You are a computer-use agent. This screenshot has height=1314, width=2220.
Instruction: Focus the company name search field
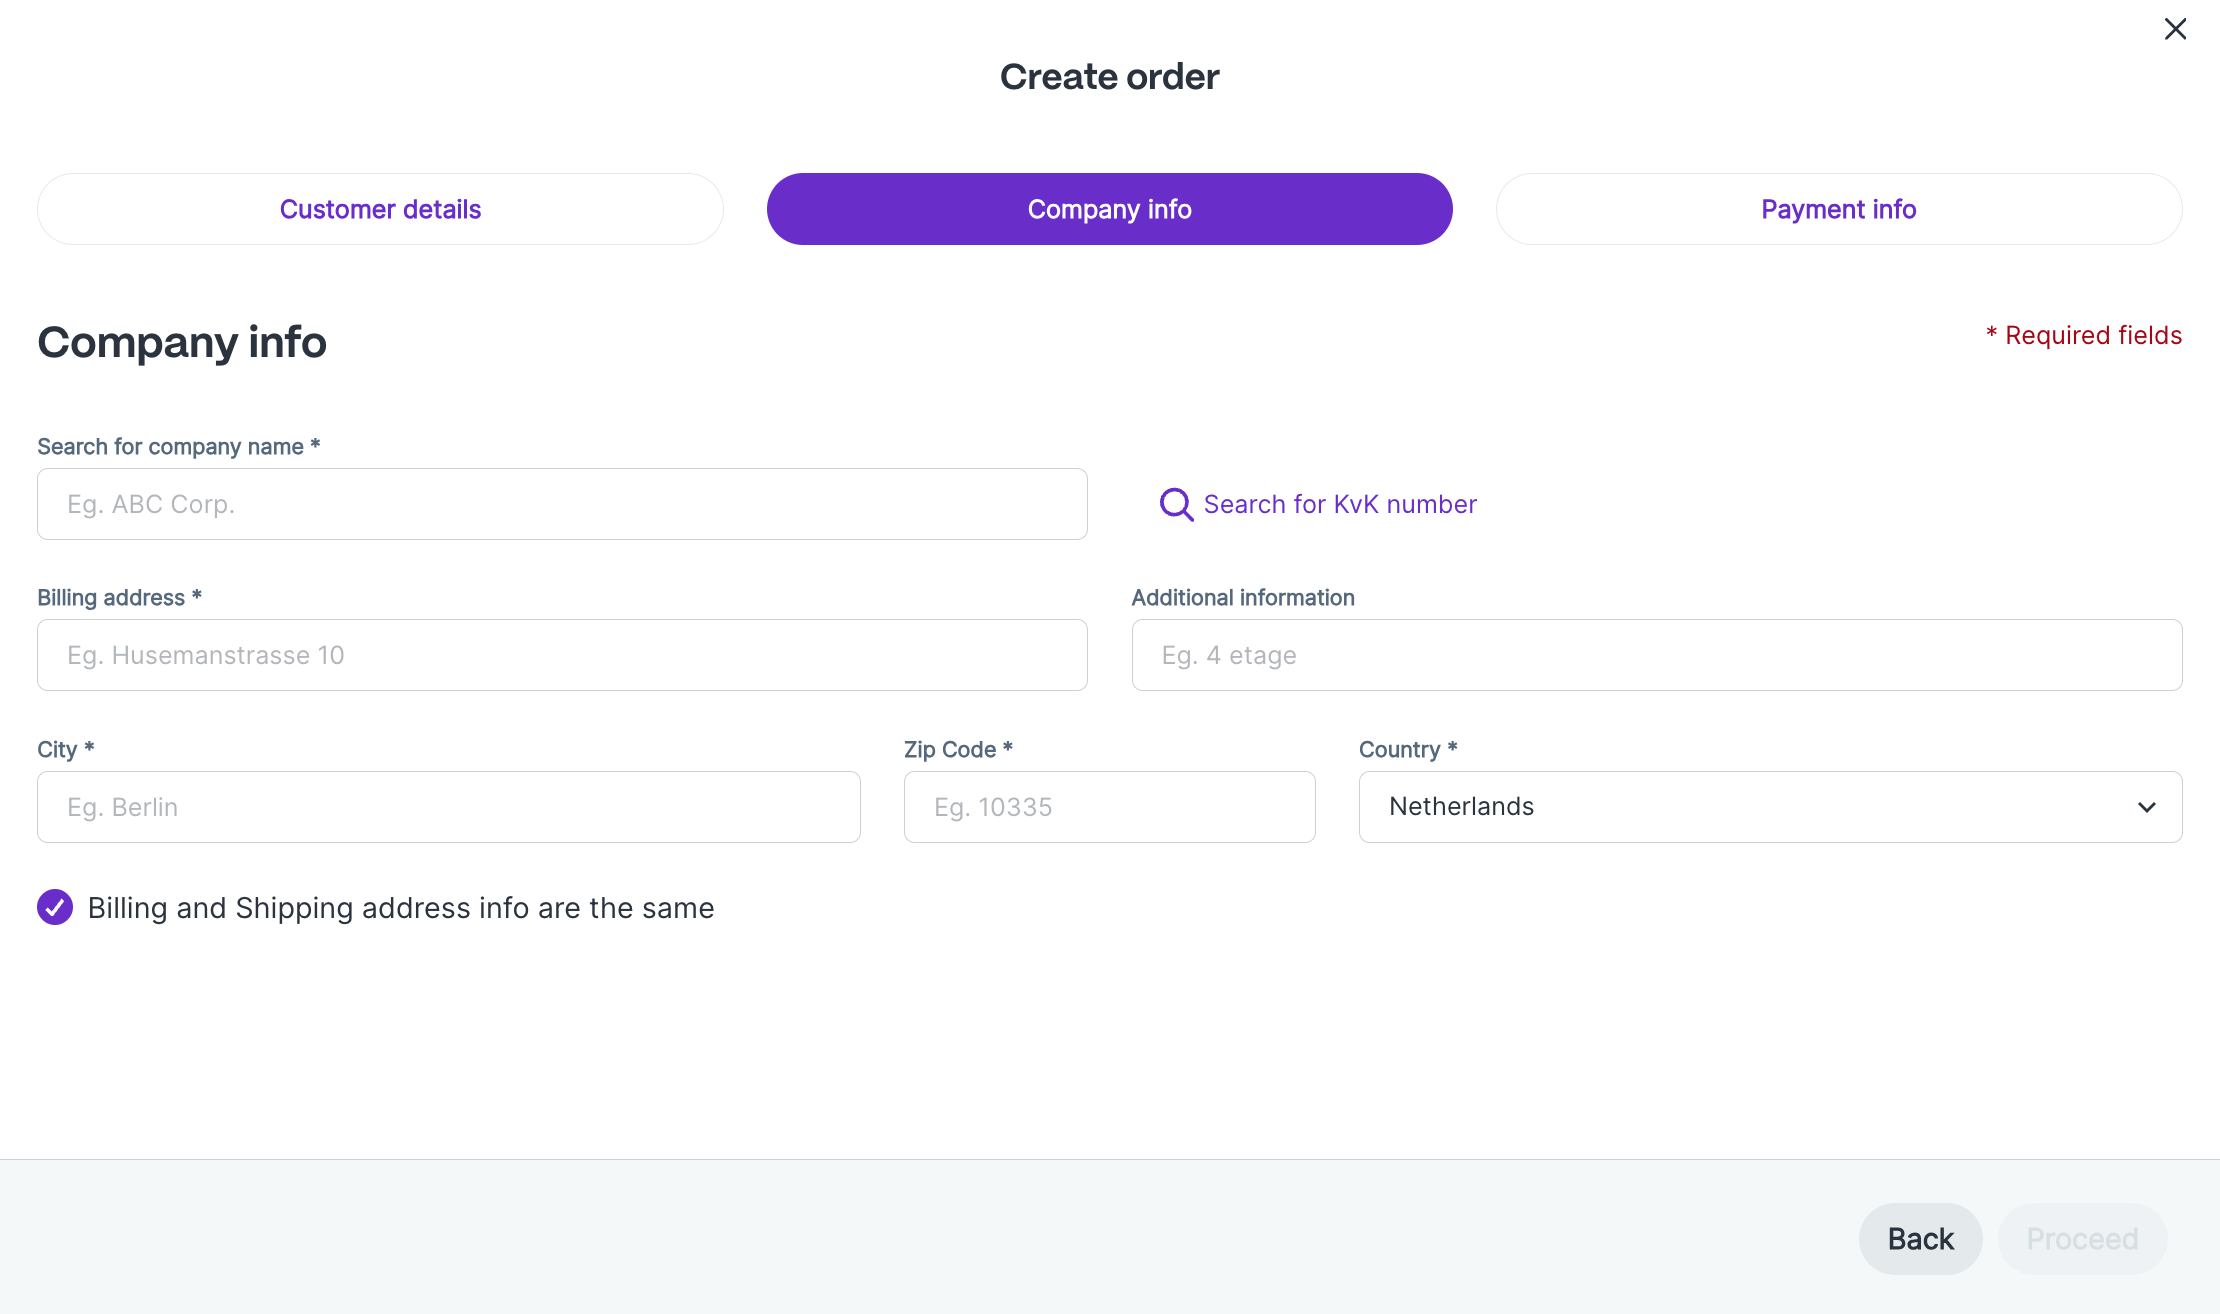point(562,504)
